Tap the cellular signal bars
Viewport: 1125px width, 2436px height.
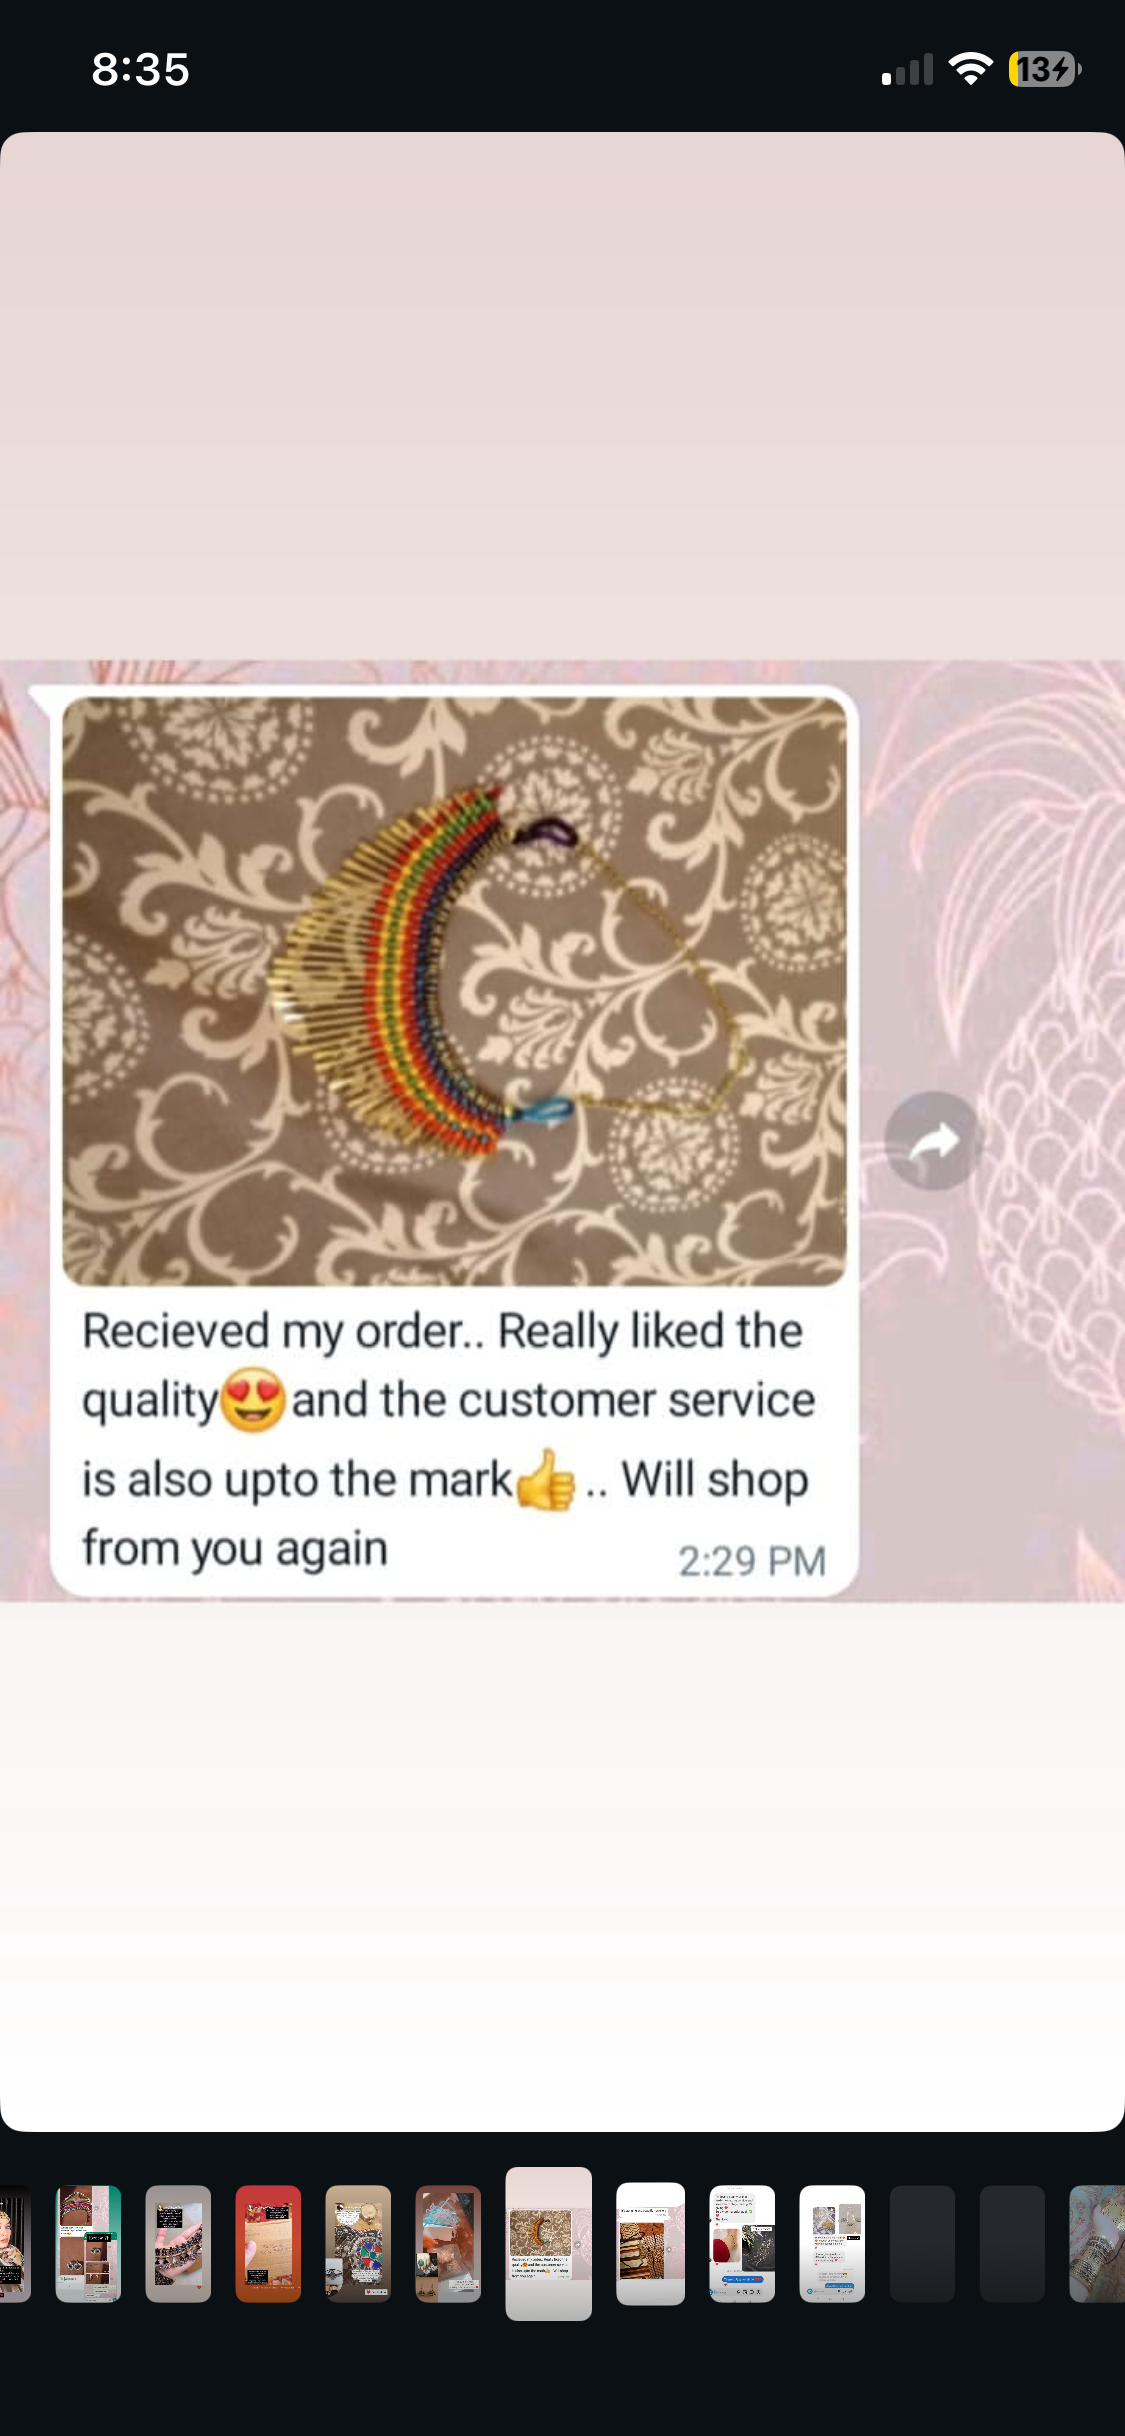pyautogui.click(x=907, y=69)
